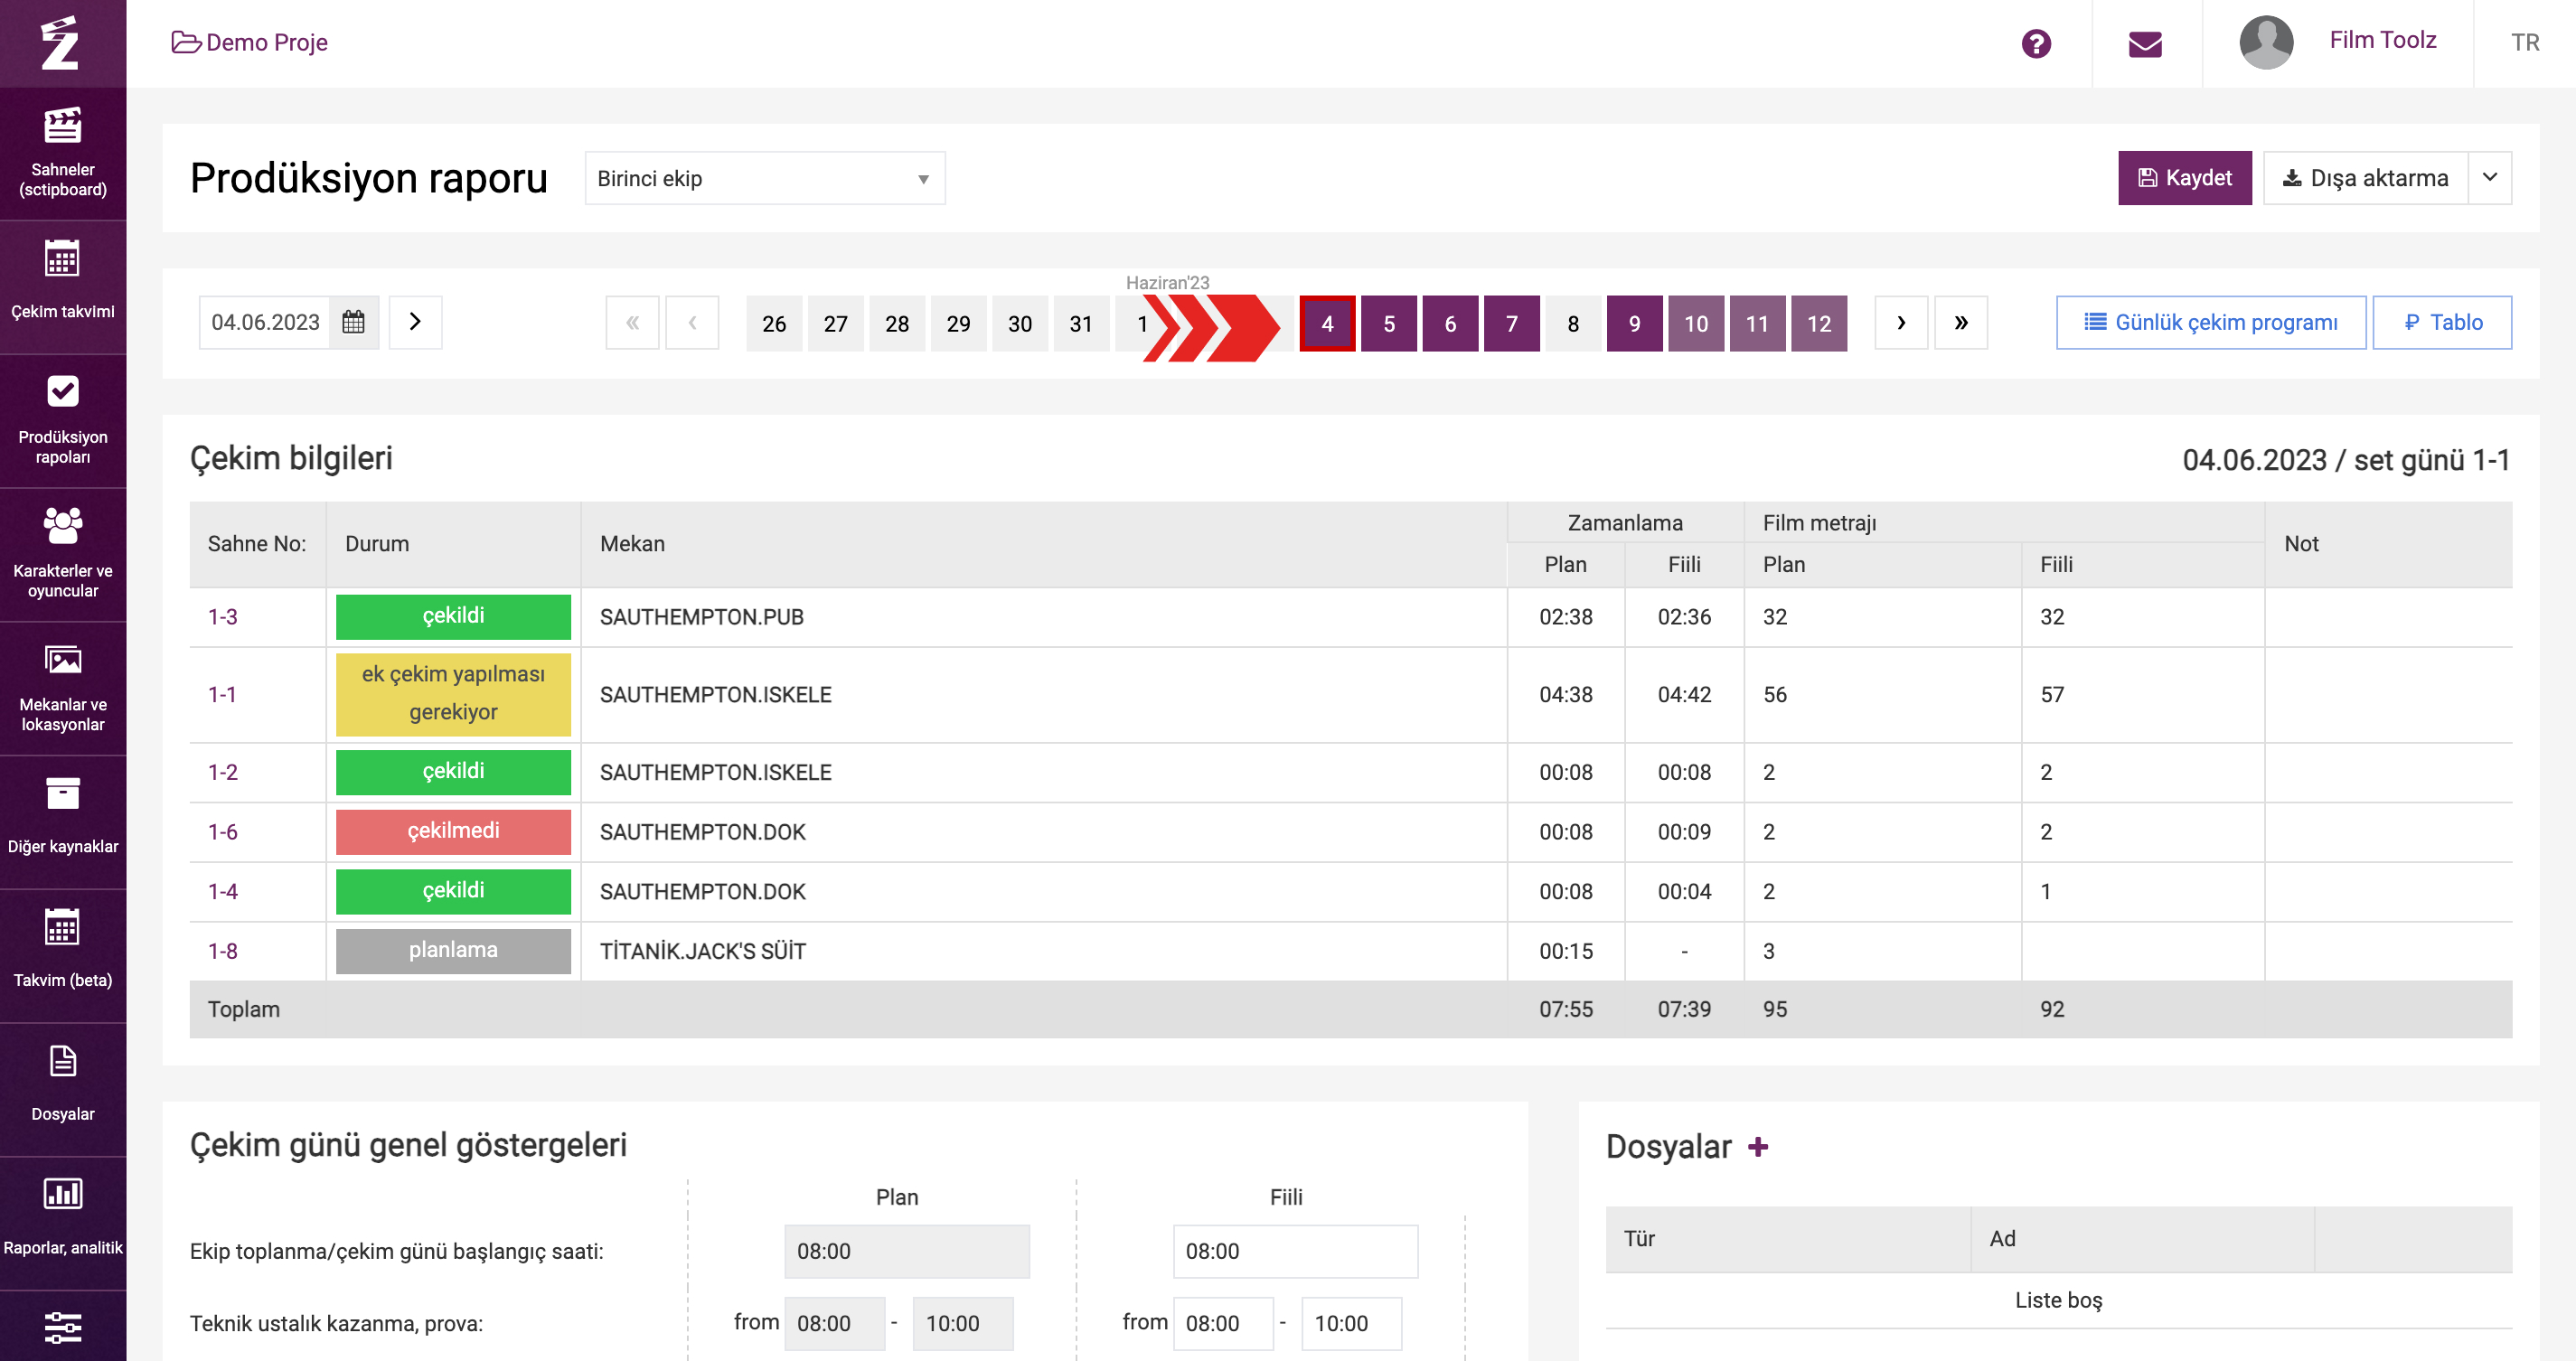
Task: Click Fiili time 04:42 for scene 1-1
Action: (1684, 694)
